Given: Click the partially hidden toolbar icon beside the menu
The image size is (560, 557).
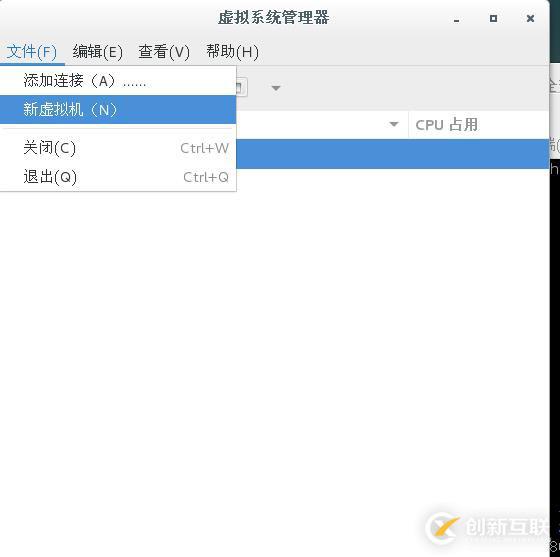Looking at the screenshot, I should [x=241, y=88].
